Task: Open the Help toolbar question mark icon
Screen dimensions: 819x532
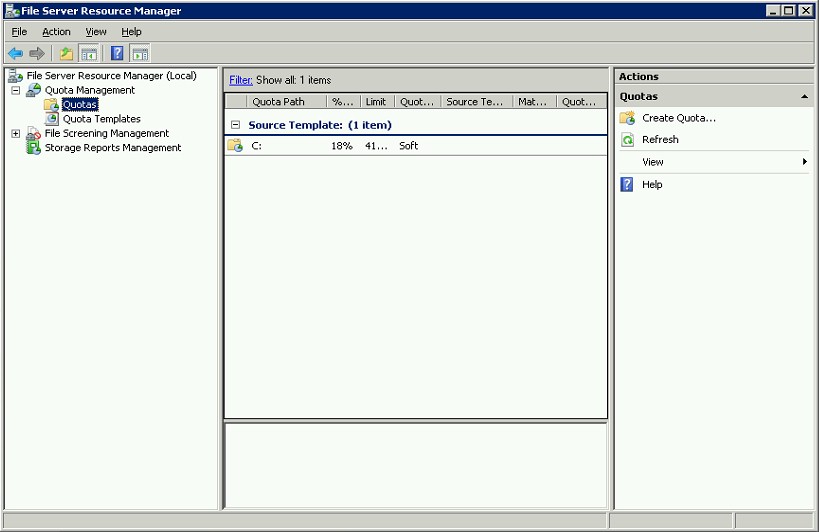Action: pyautogui.click(x=118, y=53)
